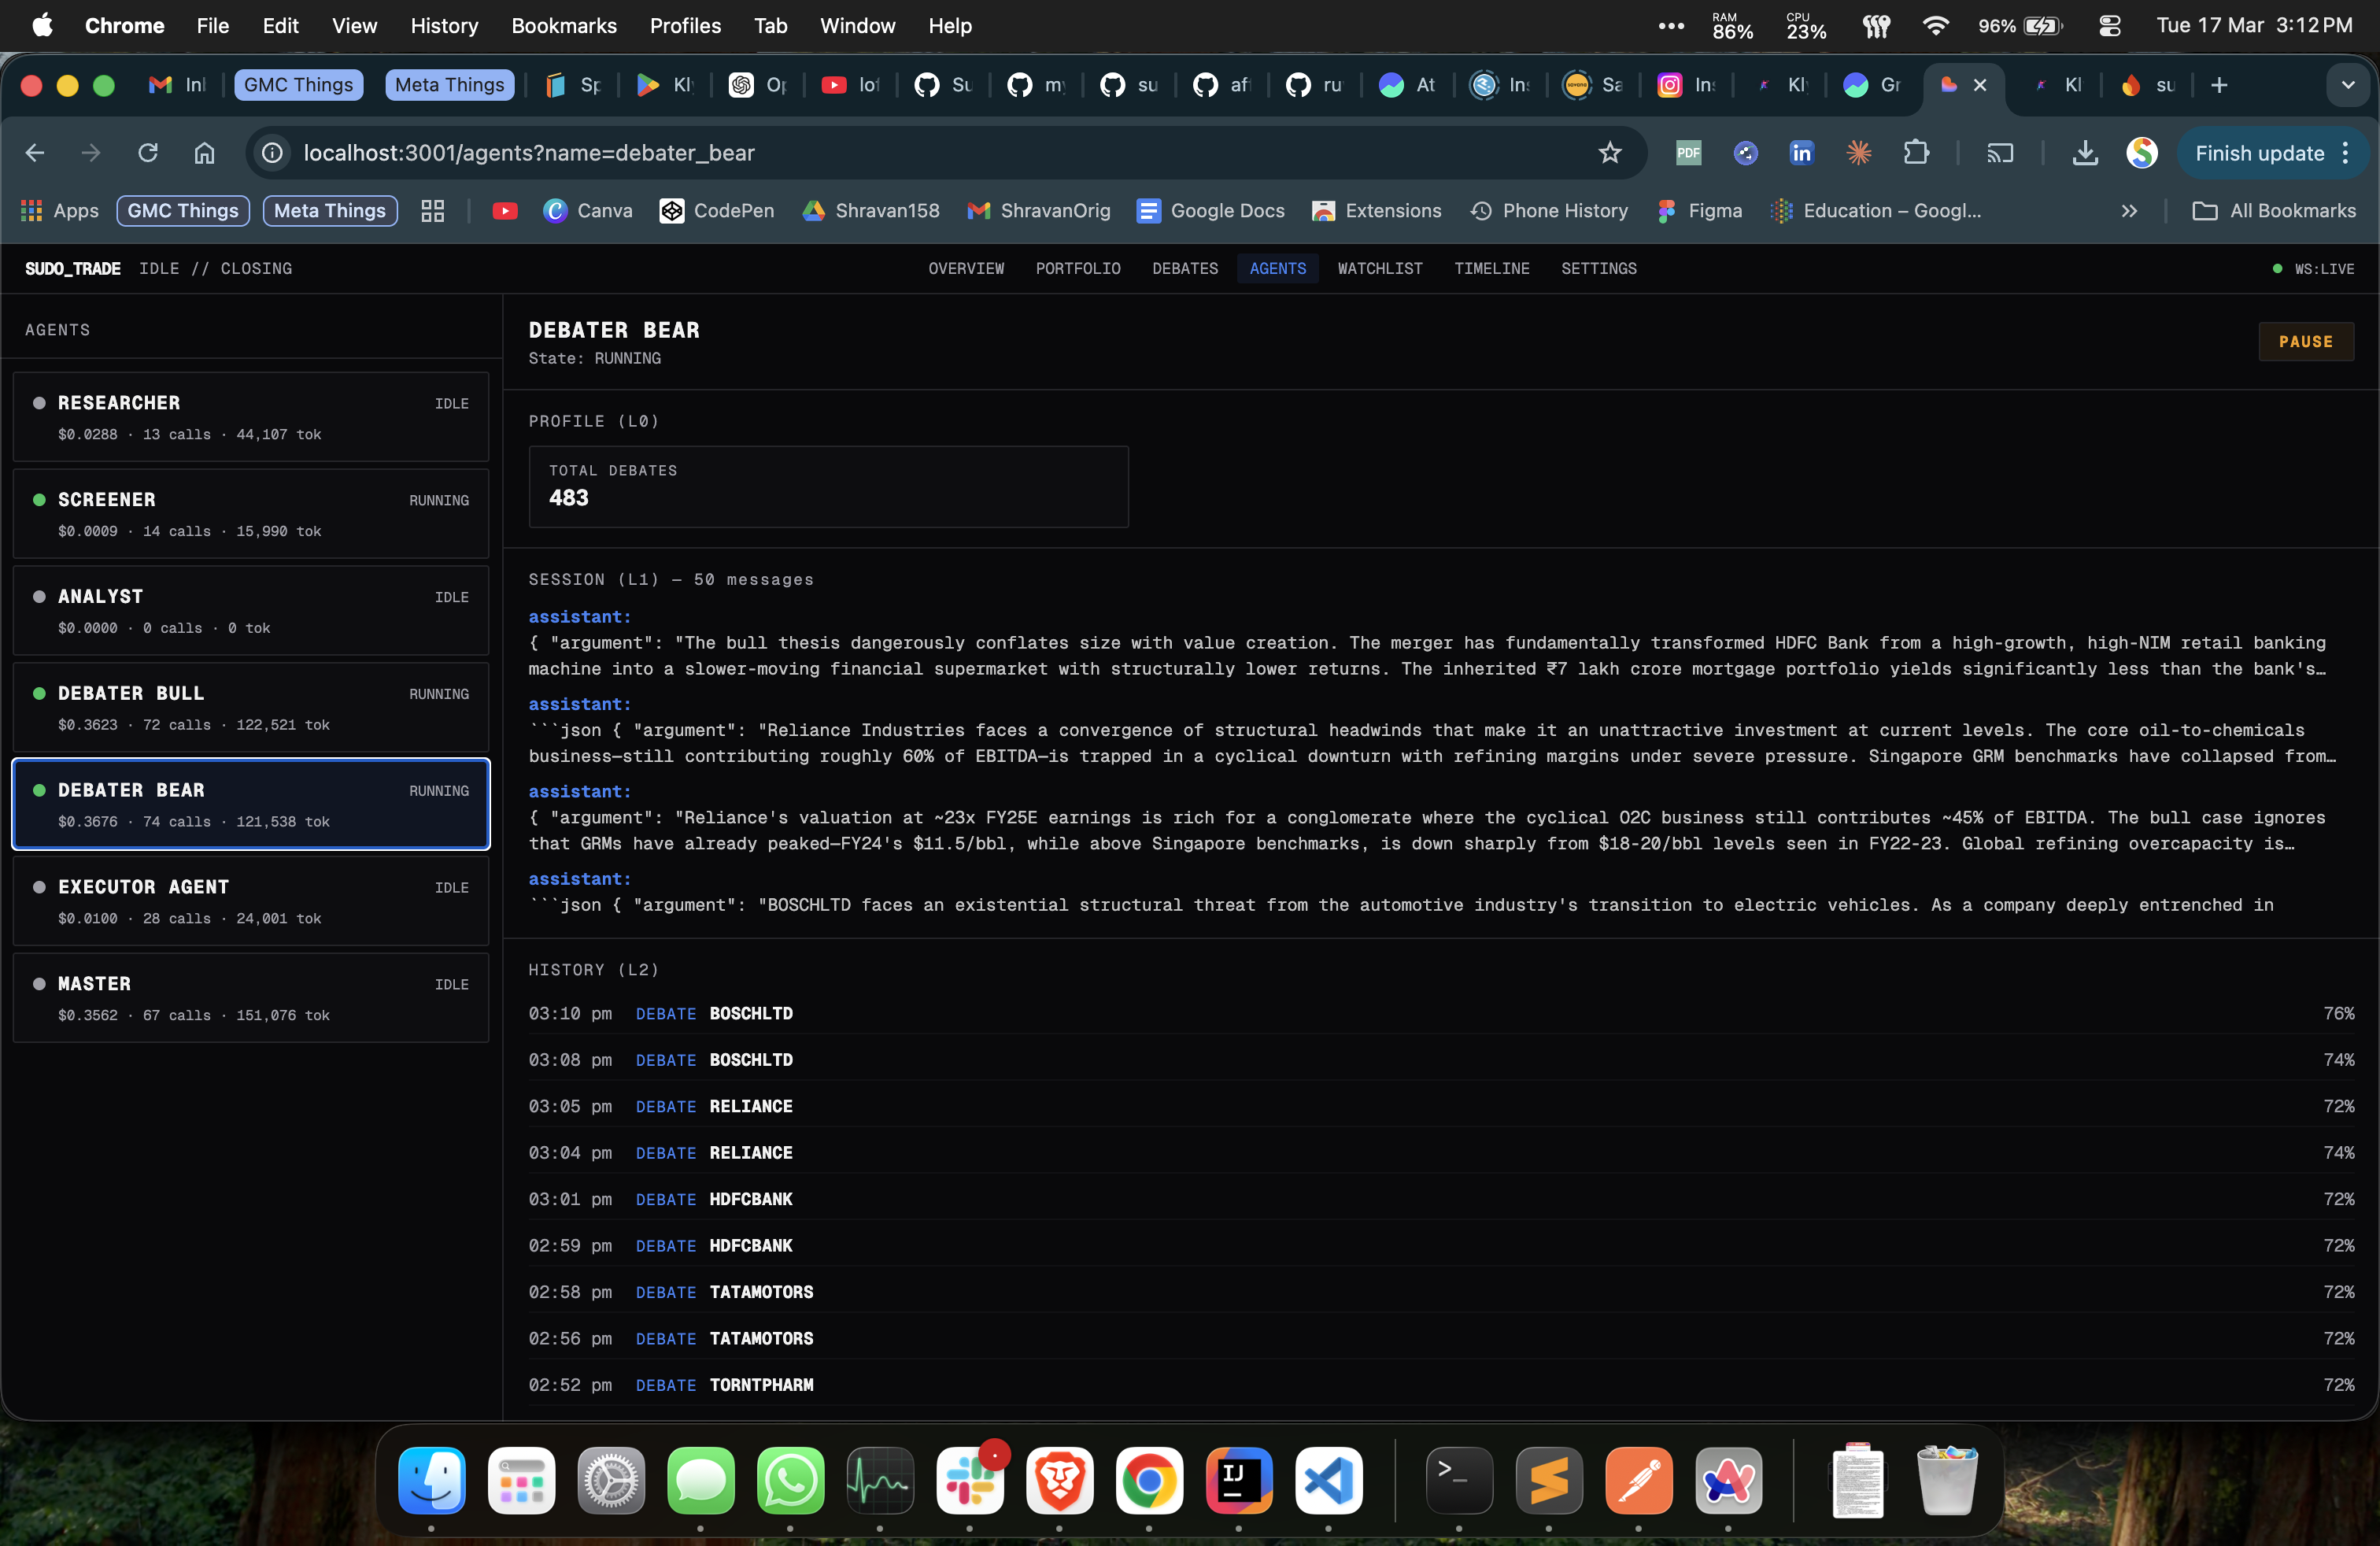Click the browser back arrow
The height and width of the screenshot is (1546, 2380).
click(35, 153)
